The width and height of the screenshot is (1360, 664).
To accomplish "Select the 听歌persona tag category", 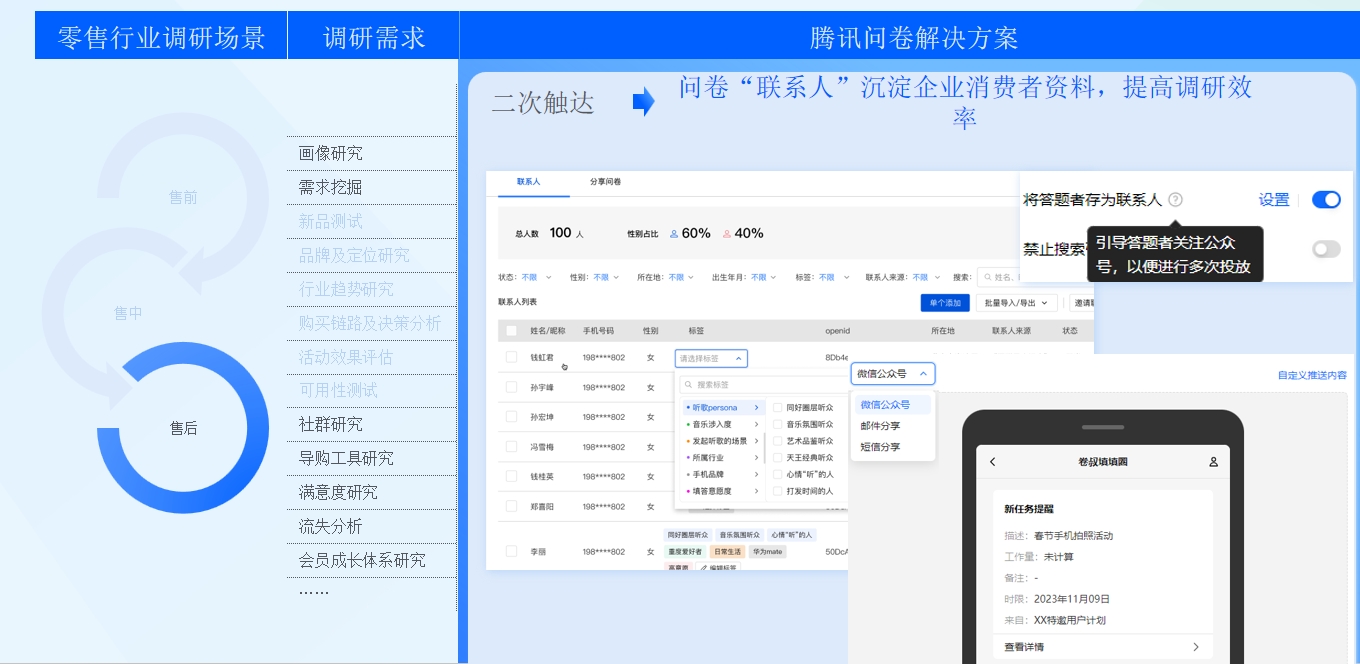I will 722,408.
